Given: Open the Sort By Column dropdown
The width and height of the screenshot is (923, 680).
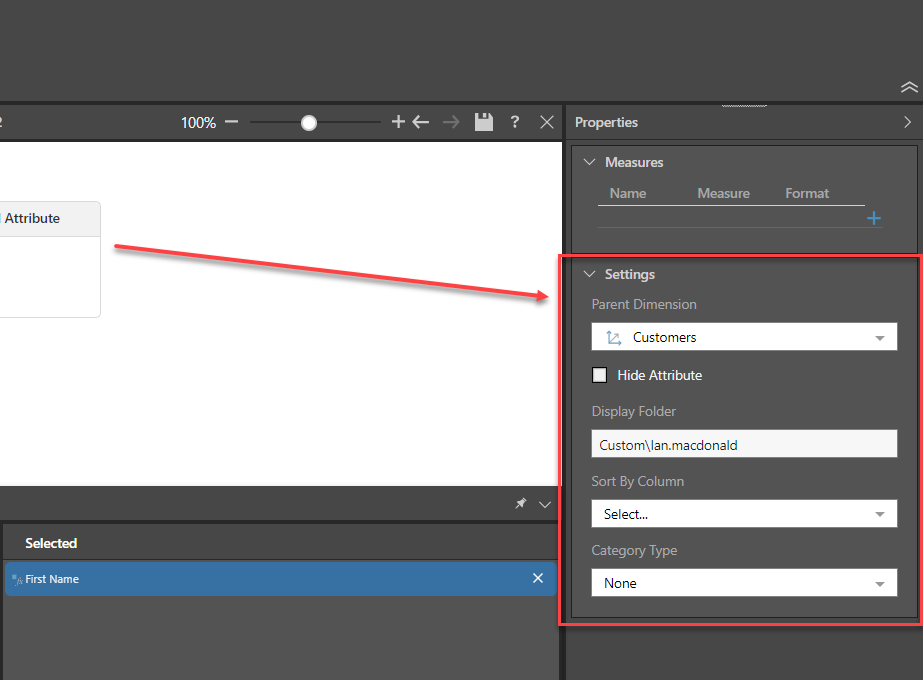Looking at the screenshot, I should pyautogui.click(x=744, y=514).
